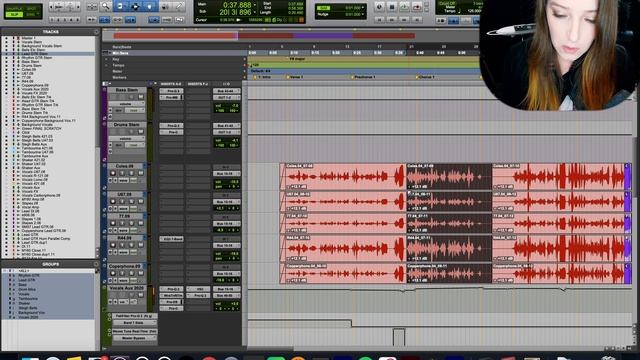This screenshot has height=360, width=640.
Task: Click the Chorus 1 marker
Action: [425, 77]
